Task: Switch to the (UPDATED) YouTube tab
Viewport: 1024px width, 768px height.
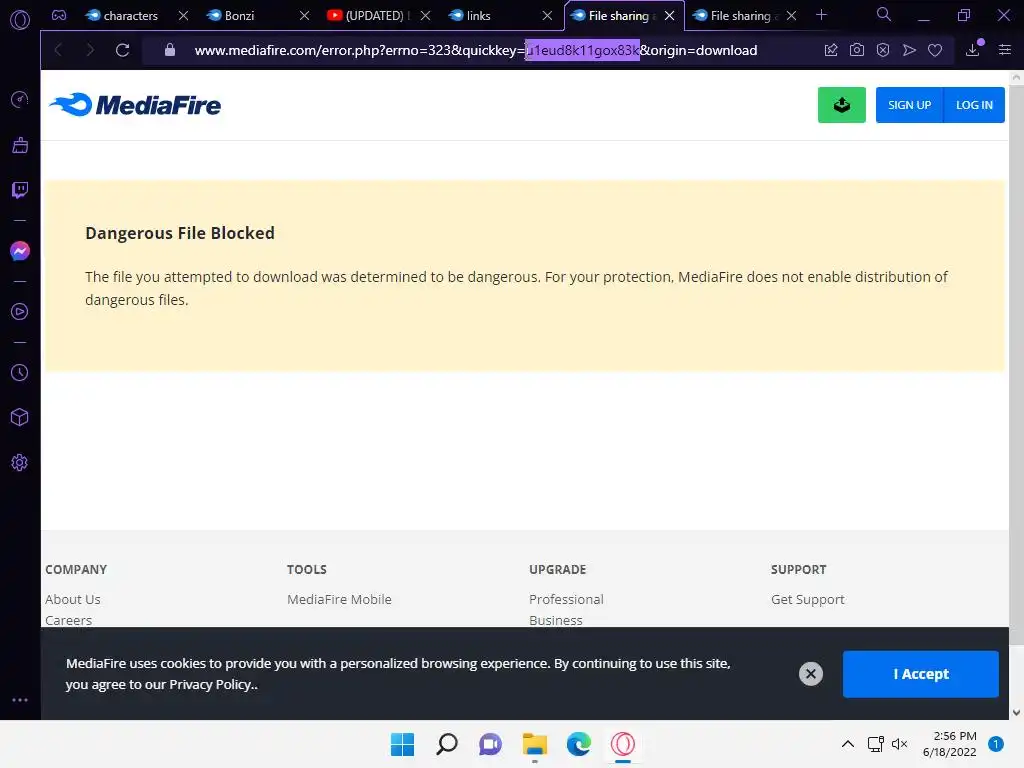Action: click(x=374, y=16)
